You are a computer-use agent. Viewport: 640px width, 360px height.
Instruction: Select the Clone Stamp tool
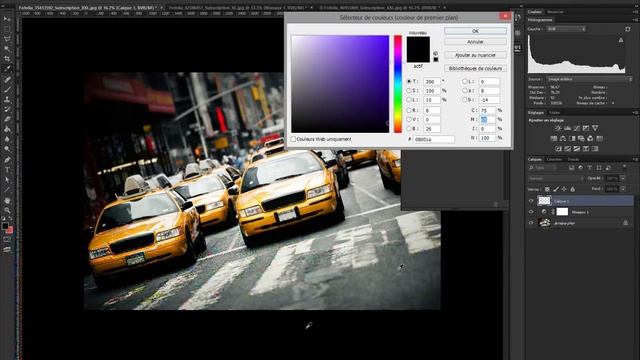pyautogui.click(x=7, y=99)
